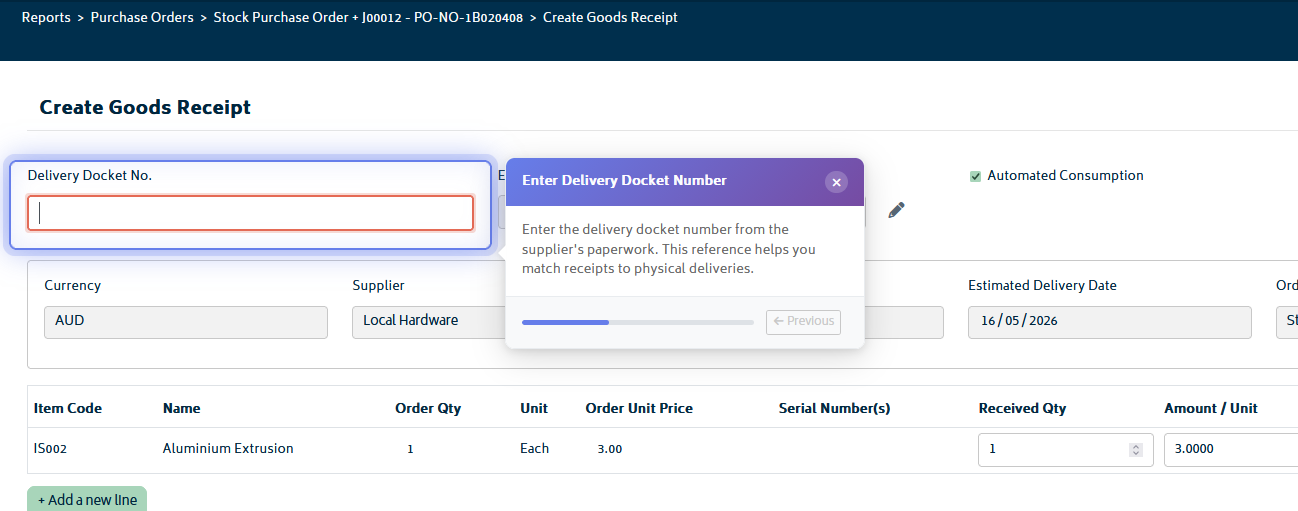Image resolution: width=1298 pixels, height=511 pixels.
Task: Select the Estimated Delivery Date field
Action: tap(1109, 322)
